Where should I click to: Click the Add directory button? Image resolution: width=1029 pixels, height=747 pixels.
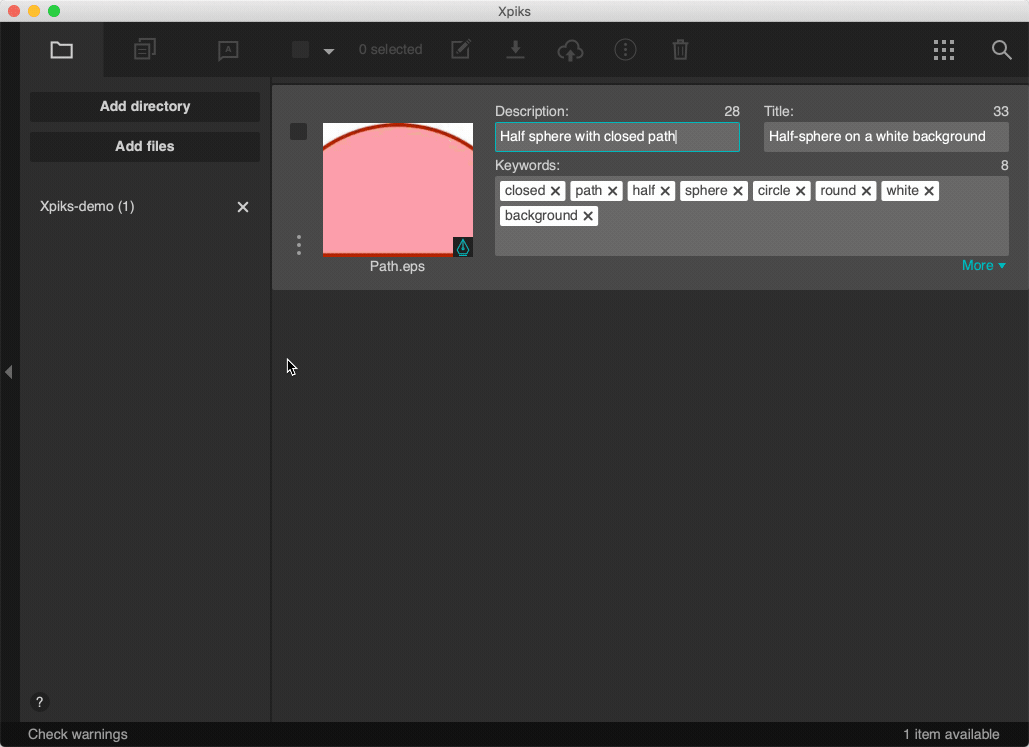coord(144,107)
